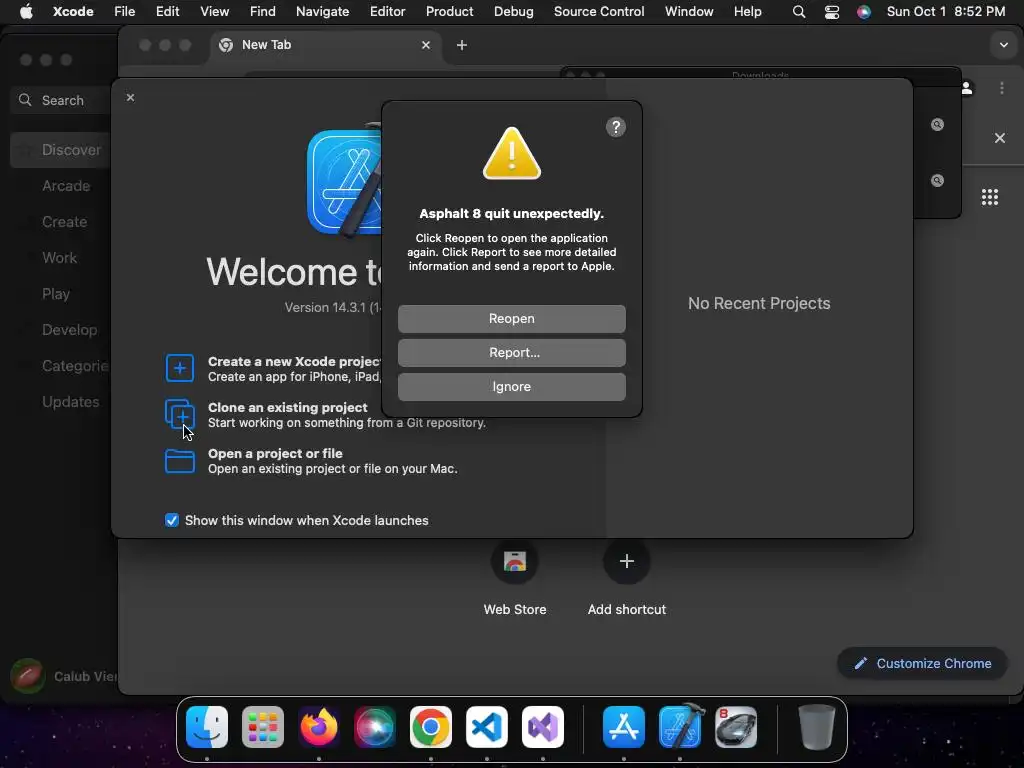Select Categories in App Store sidebar
This screenshot has width=1024, height=768.
[74, 366]
